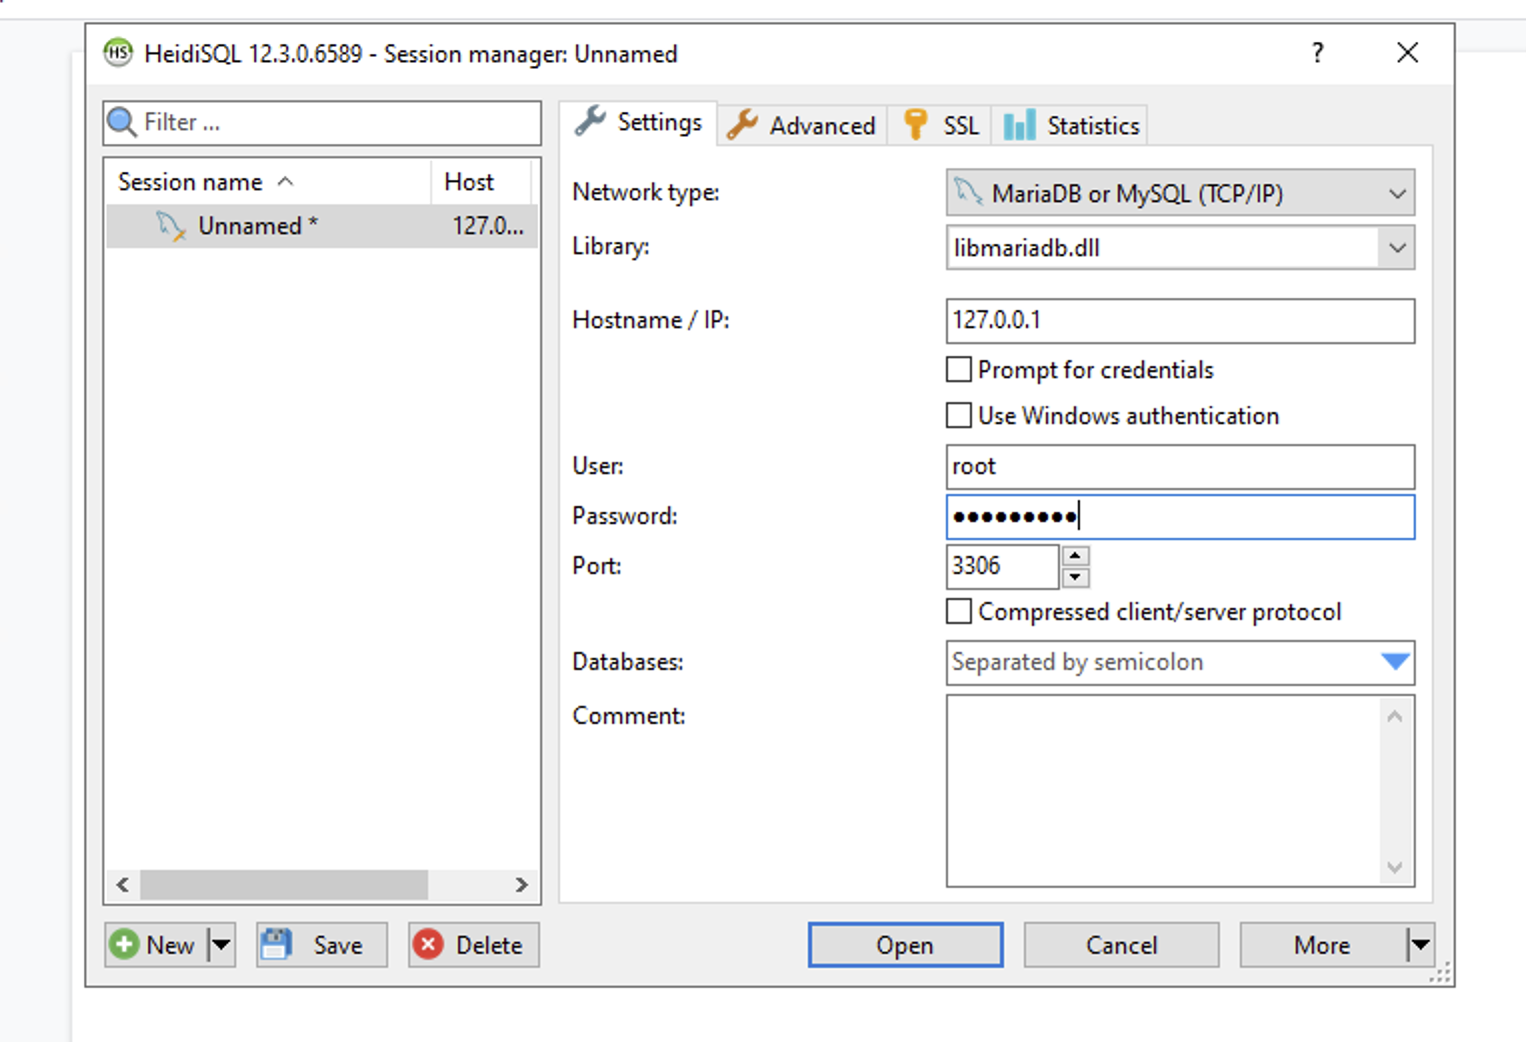Click the Password field
This screenshot has width=1526, height=1042.
(x=1180, y=516)
